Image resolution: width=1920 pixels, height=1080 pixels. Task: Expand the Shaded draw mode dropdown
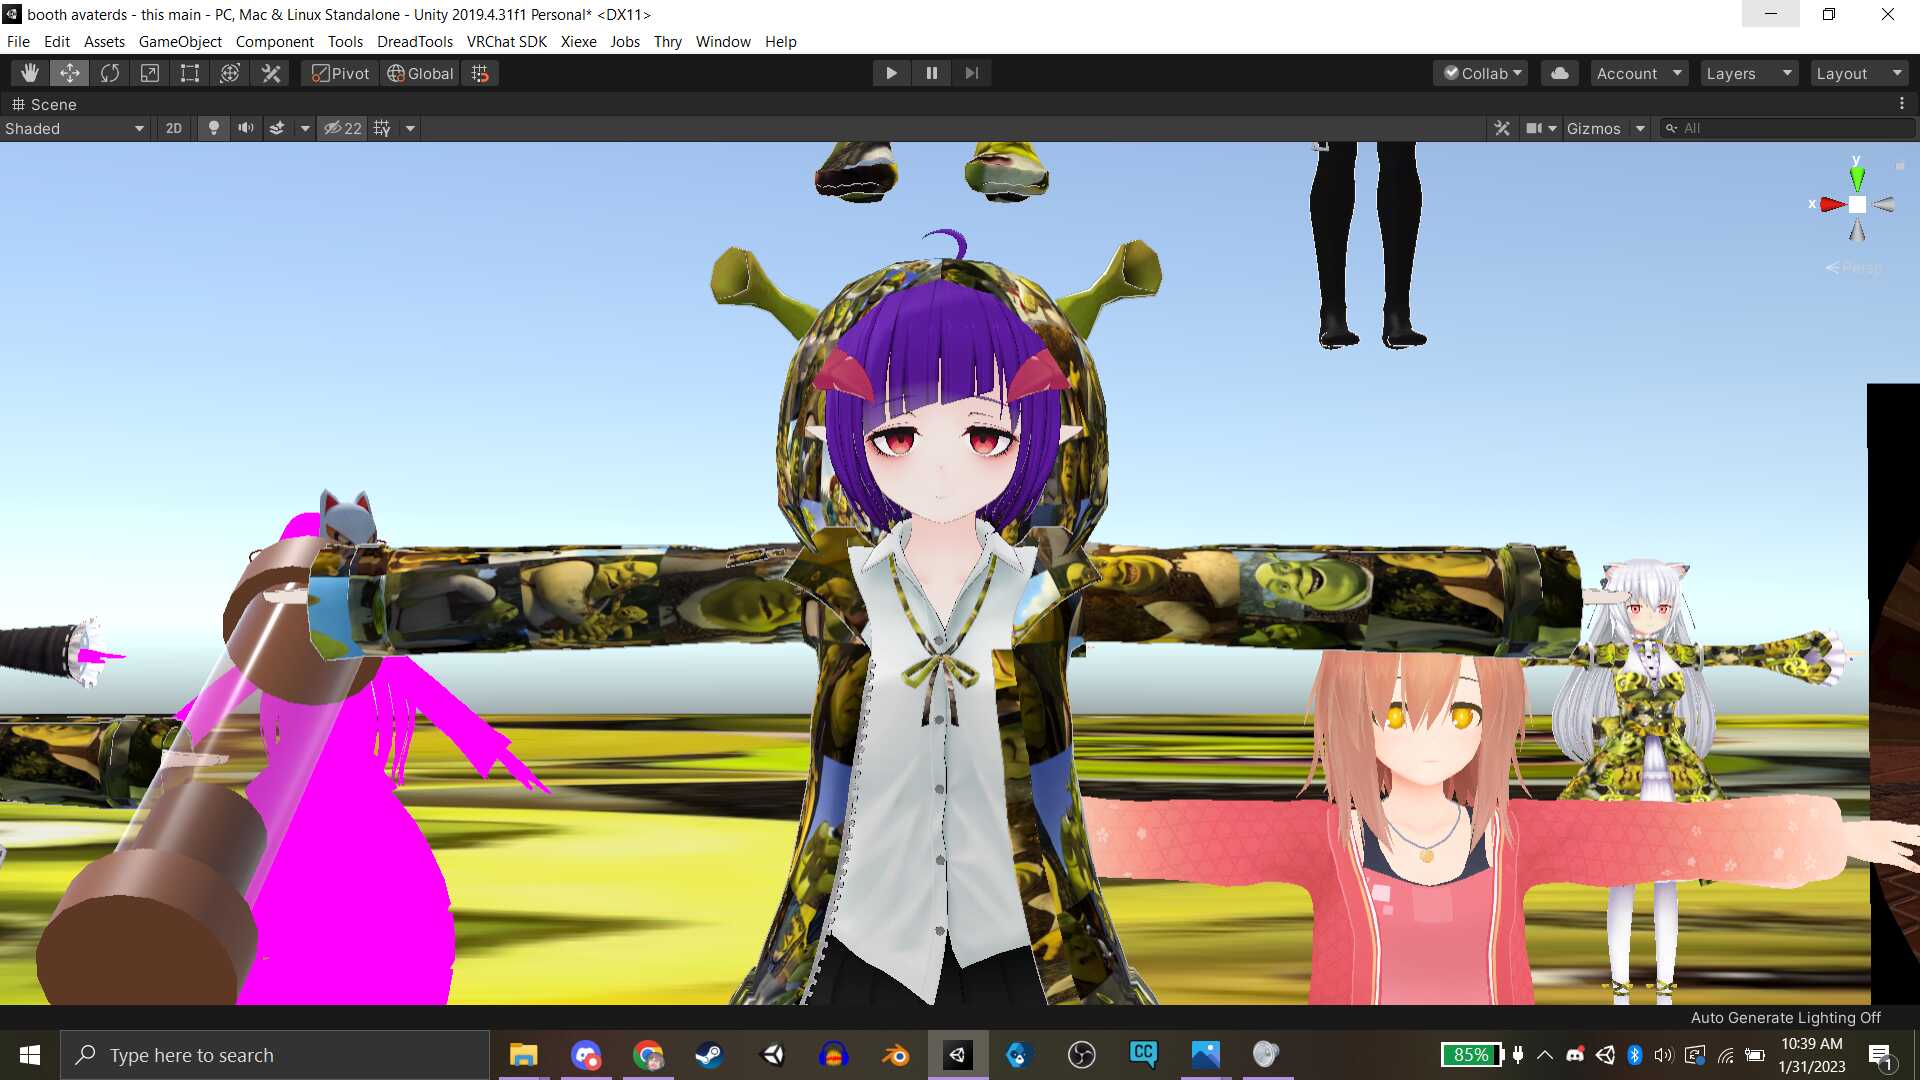tap(75, 128)
